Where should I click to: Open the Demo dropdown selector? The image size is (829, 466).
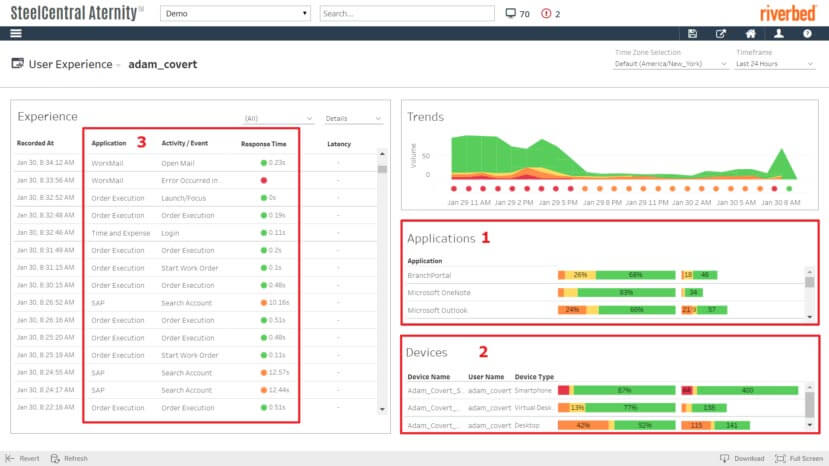235,13
